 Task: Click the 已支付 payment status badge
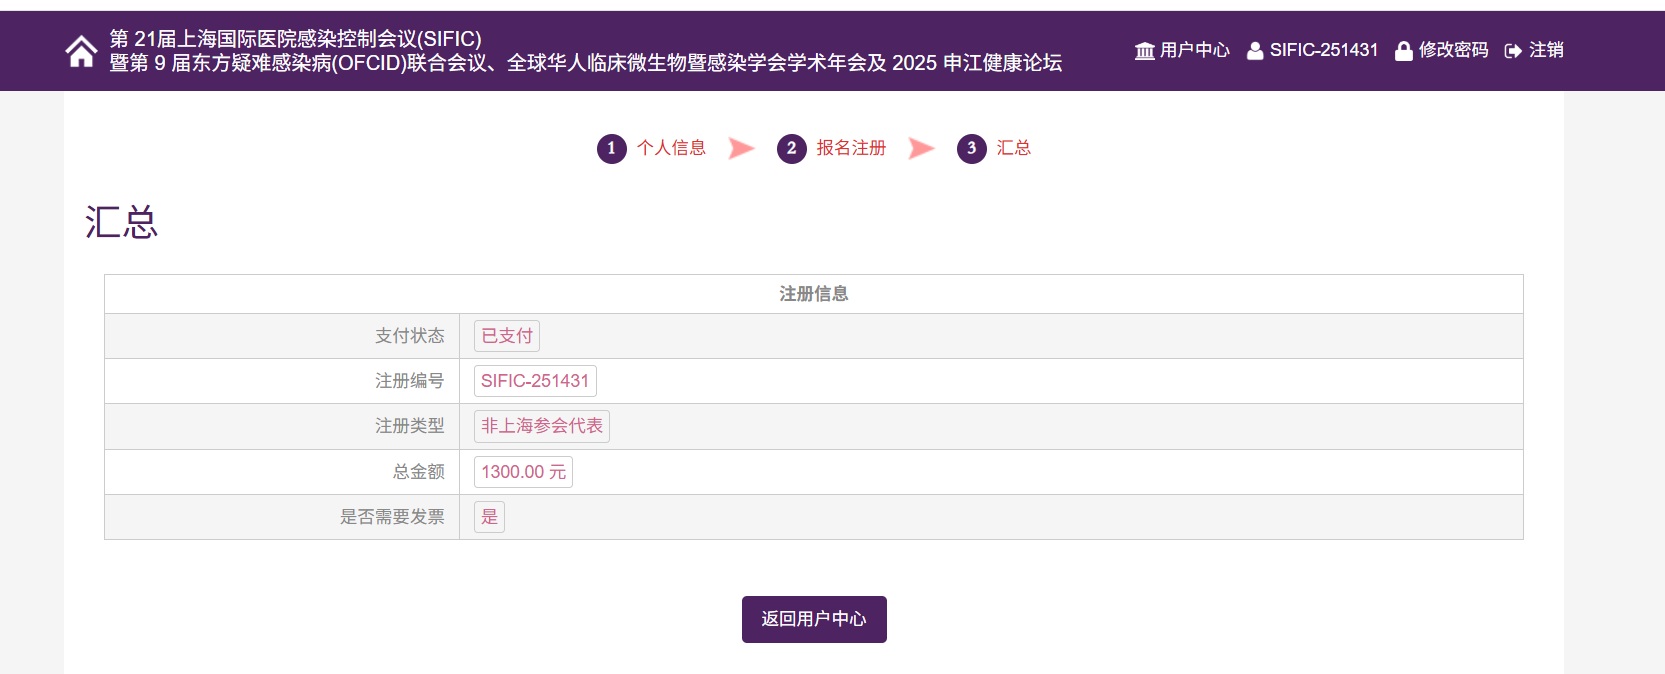(507, 336)
